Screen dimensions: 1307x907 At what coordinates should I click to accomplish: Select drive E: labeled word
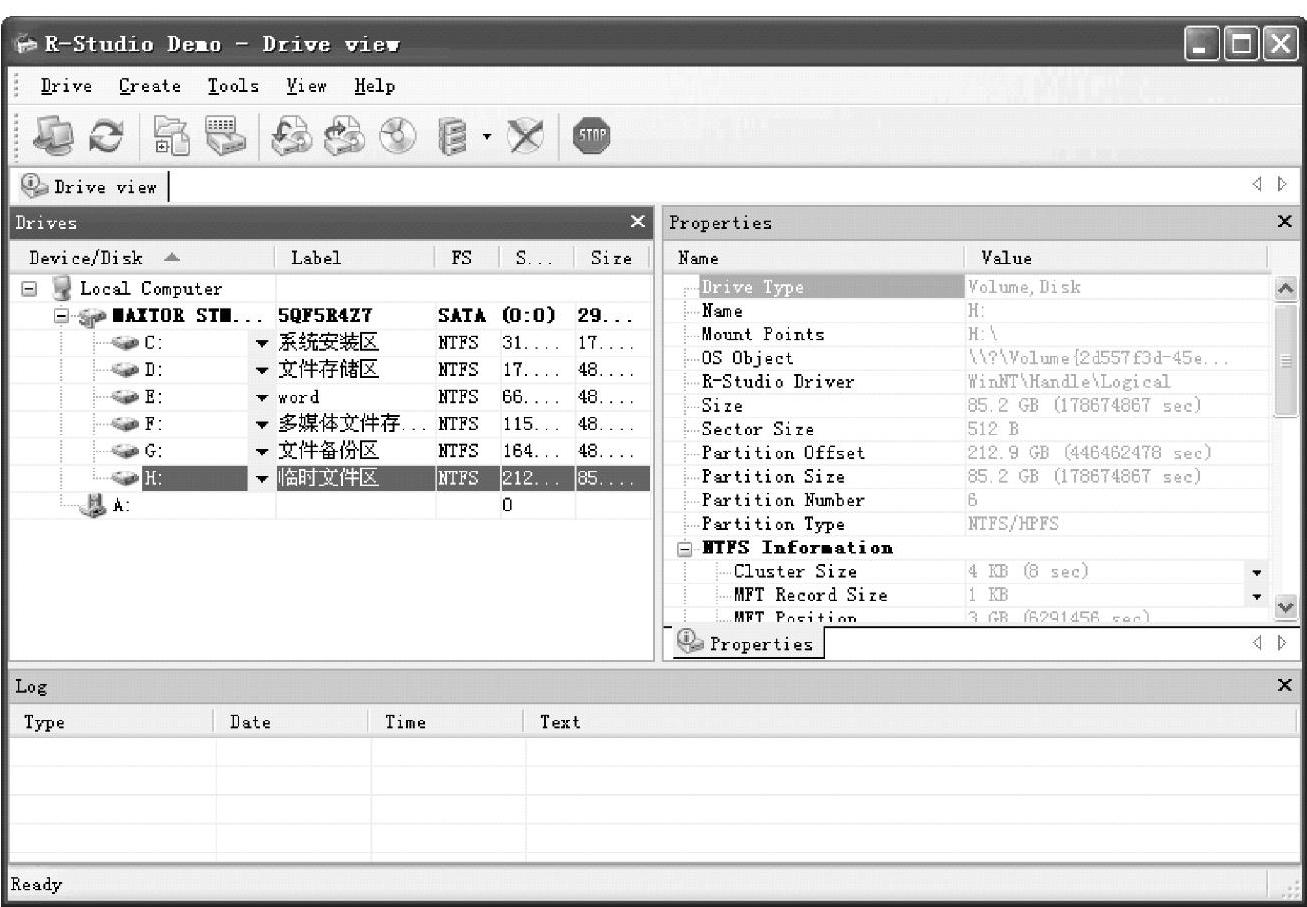(155, 397)
